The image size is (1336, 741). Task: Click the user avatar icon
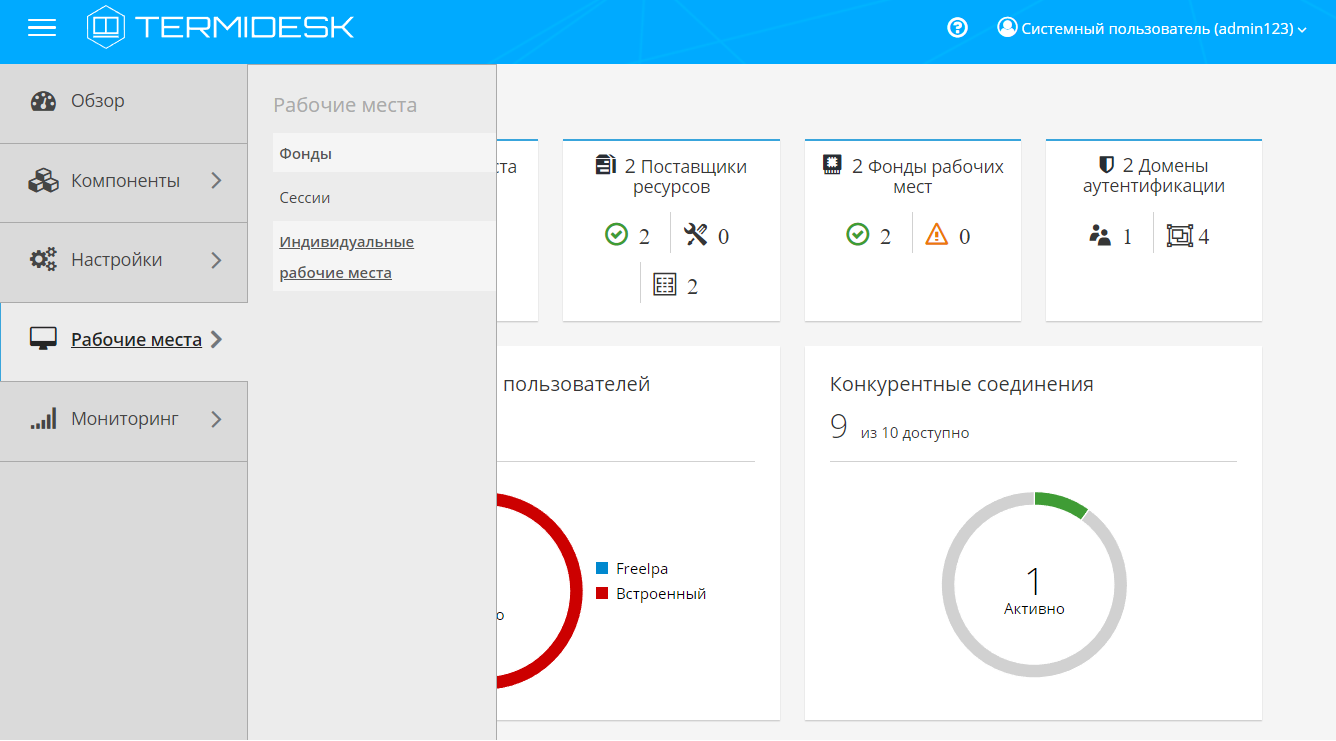pyautogui.click(x=1007, y=28)
